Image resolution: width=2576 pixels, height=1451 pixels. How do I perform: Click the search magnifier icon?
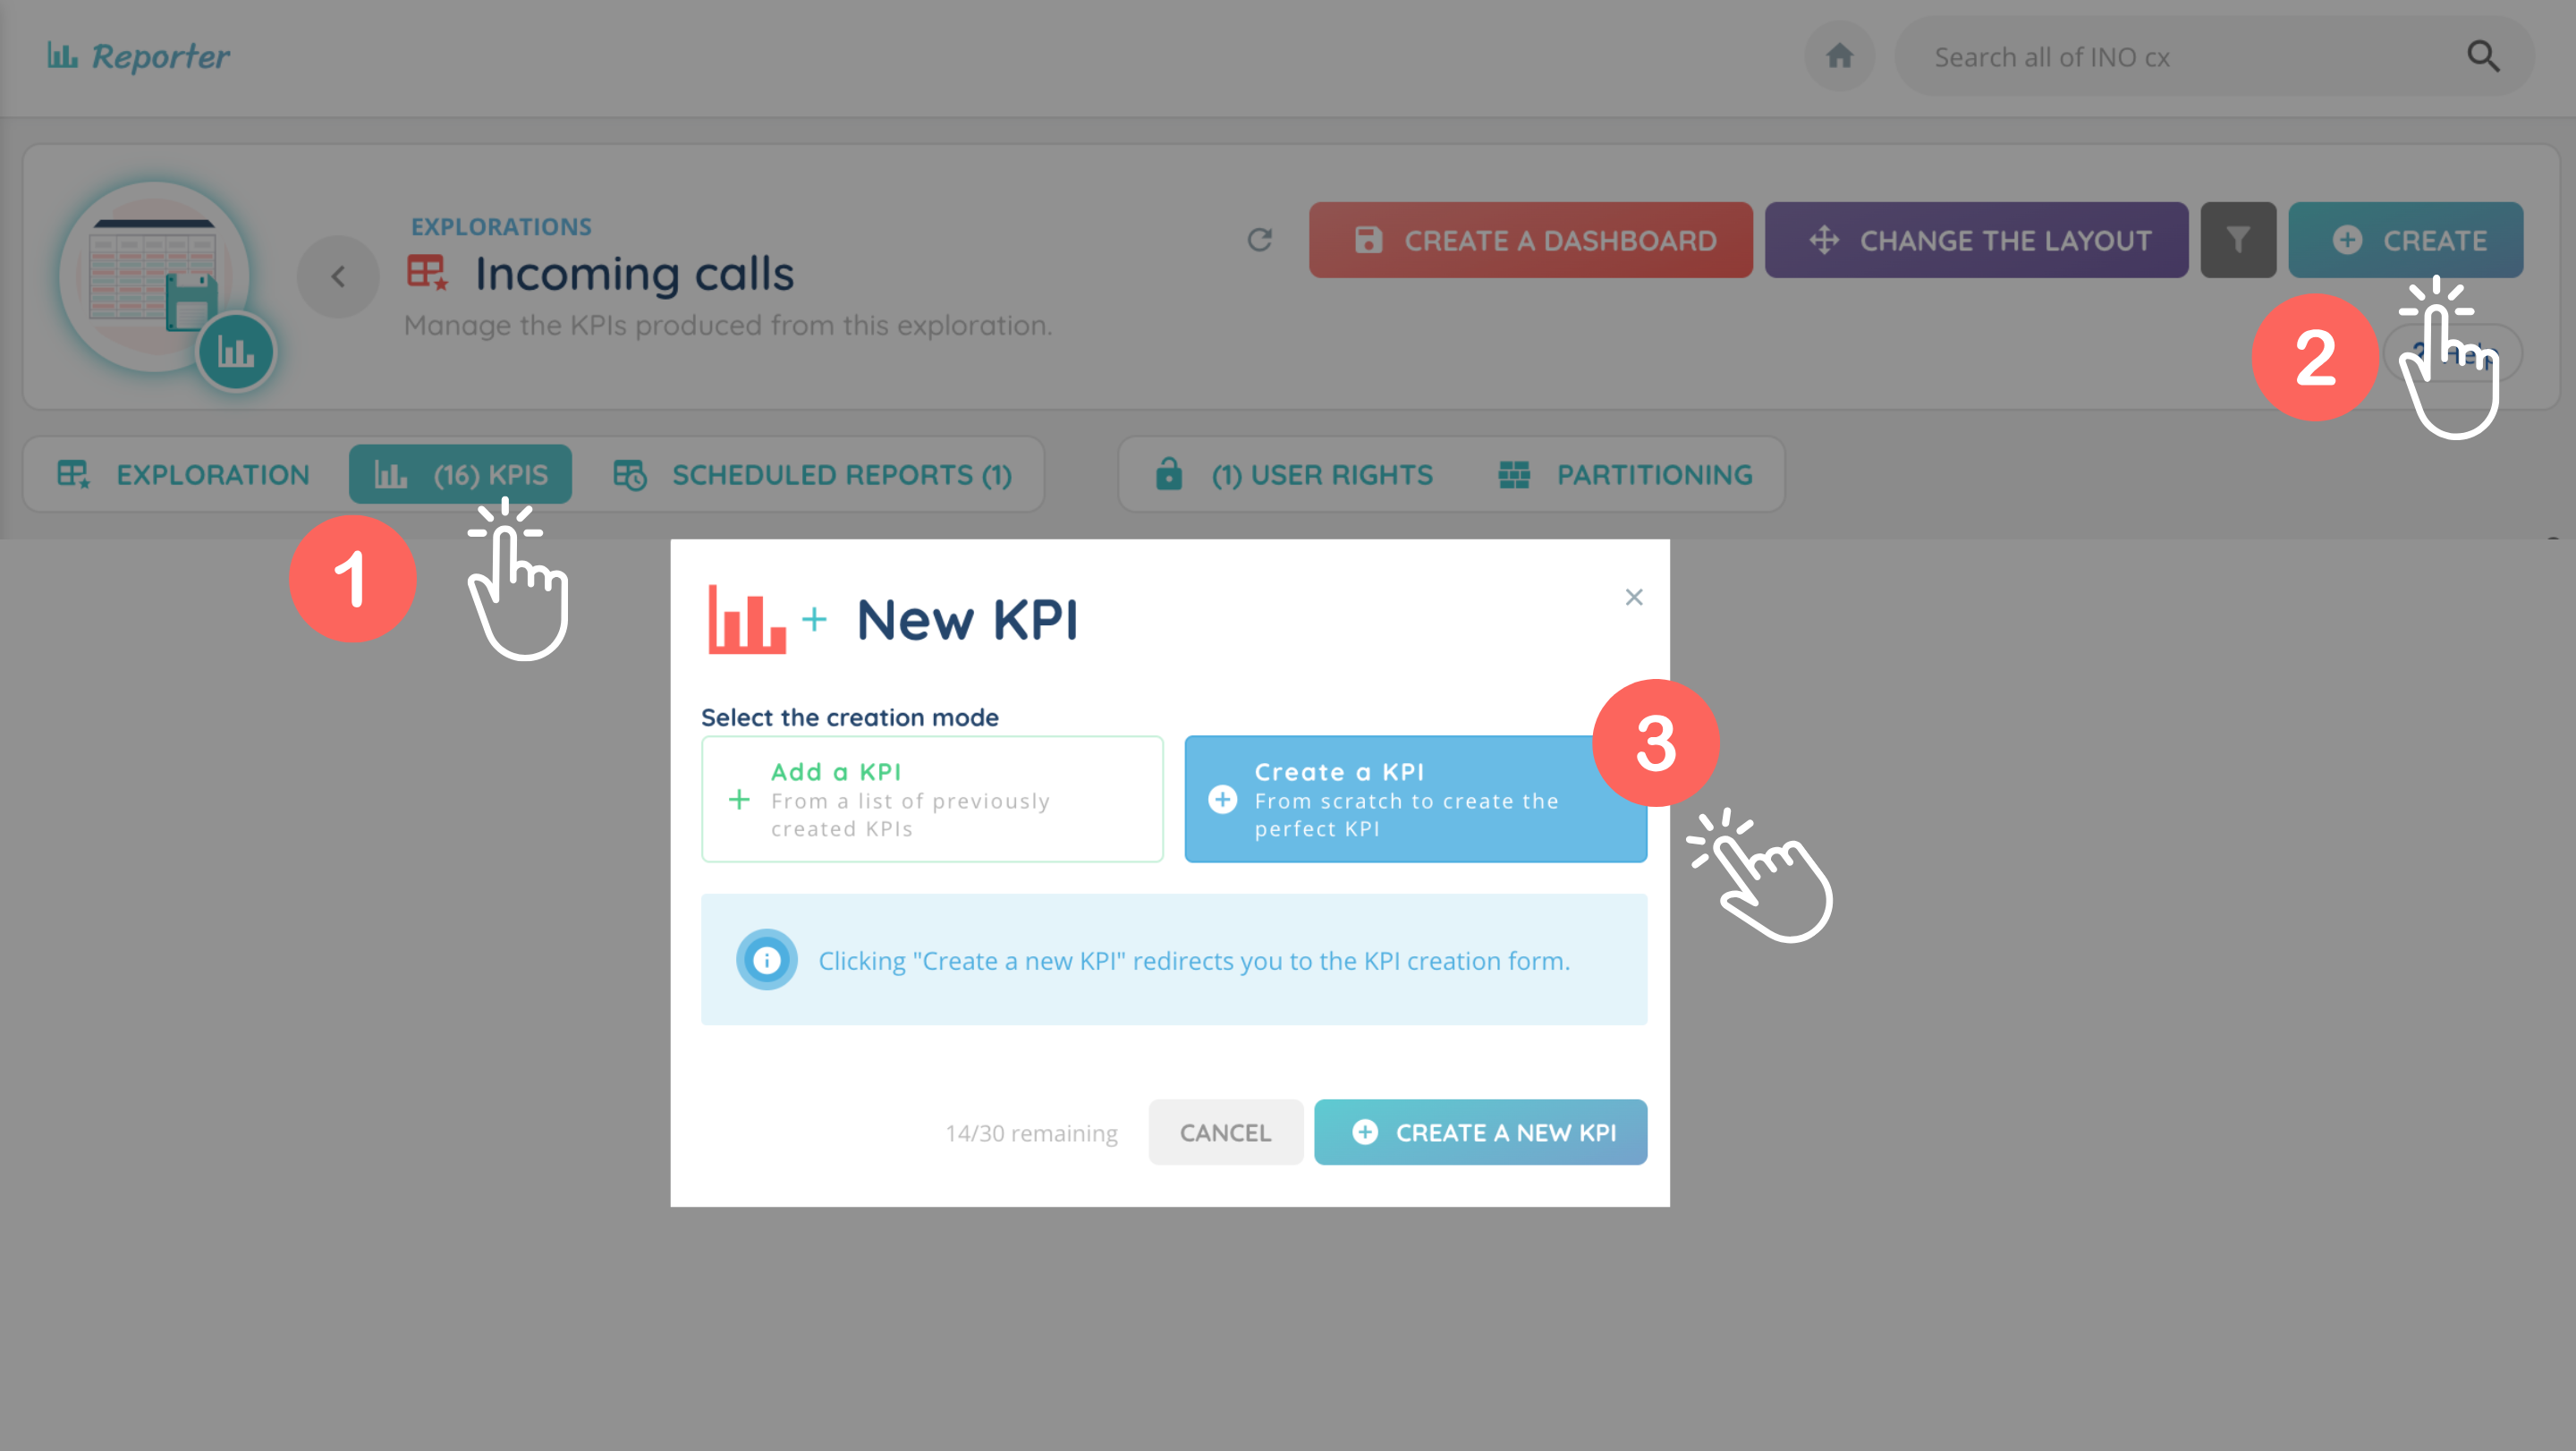click(2483, 56)
